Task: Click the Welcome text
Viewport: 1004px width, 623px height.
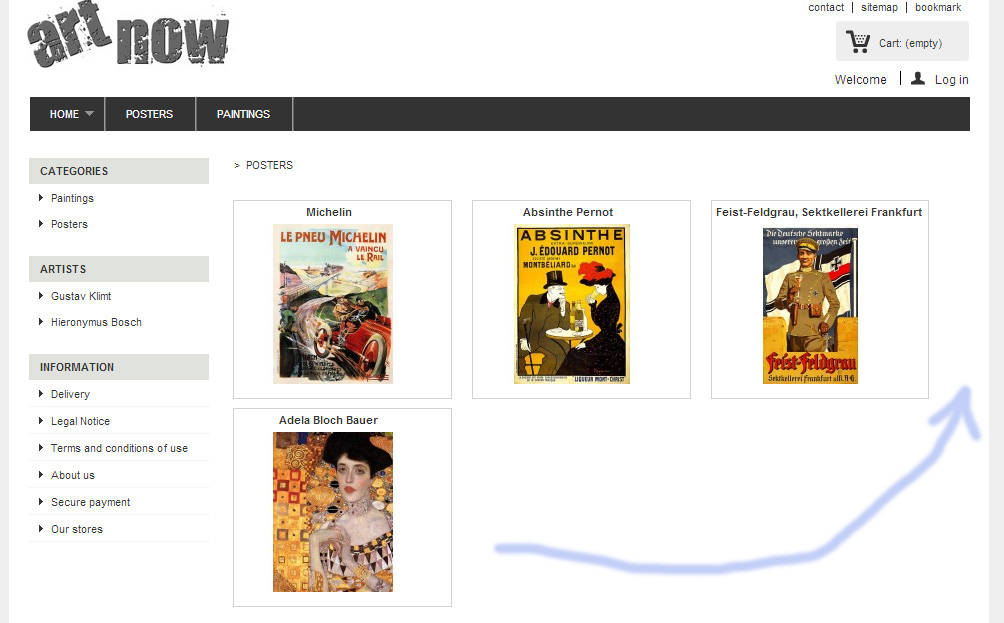Action: pos(861,79)
